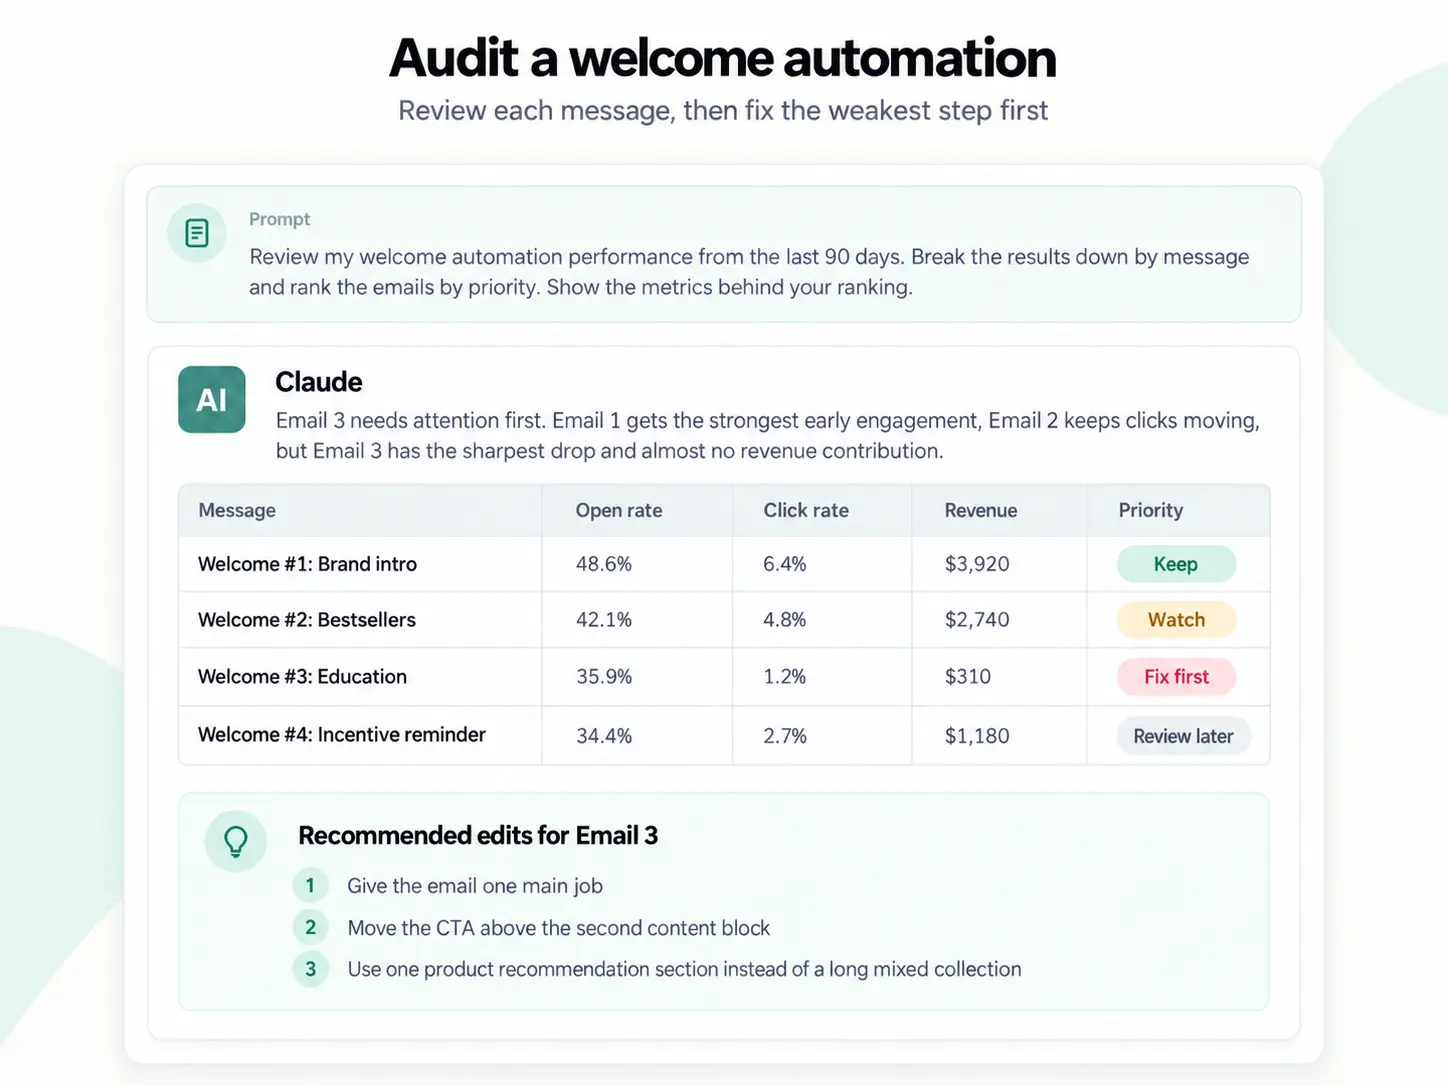Click the Prompt label
This screenshot has width=1448, height=1086.
click(280, 219)
